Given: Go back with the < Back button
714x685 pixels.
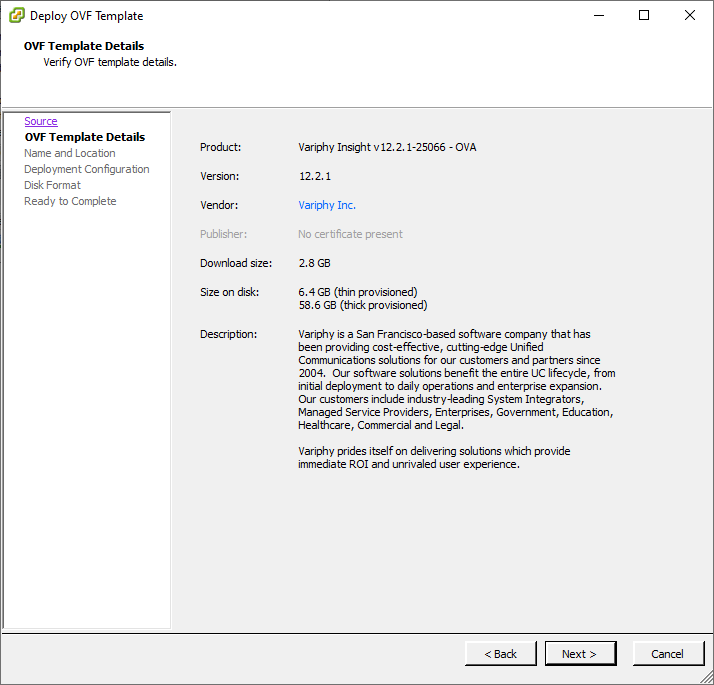Looking at the screenshot, I should (x=500, y=654).
